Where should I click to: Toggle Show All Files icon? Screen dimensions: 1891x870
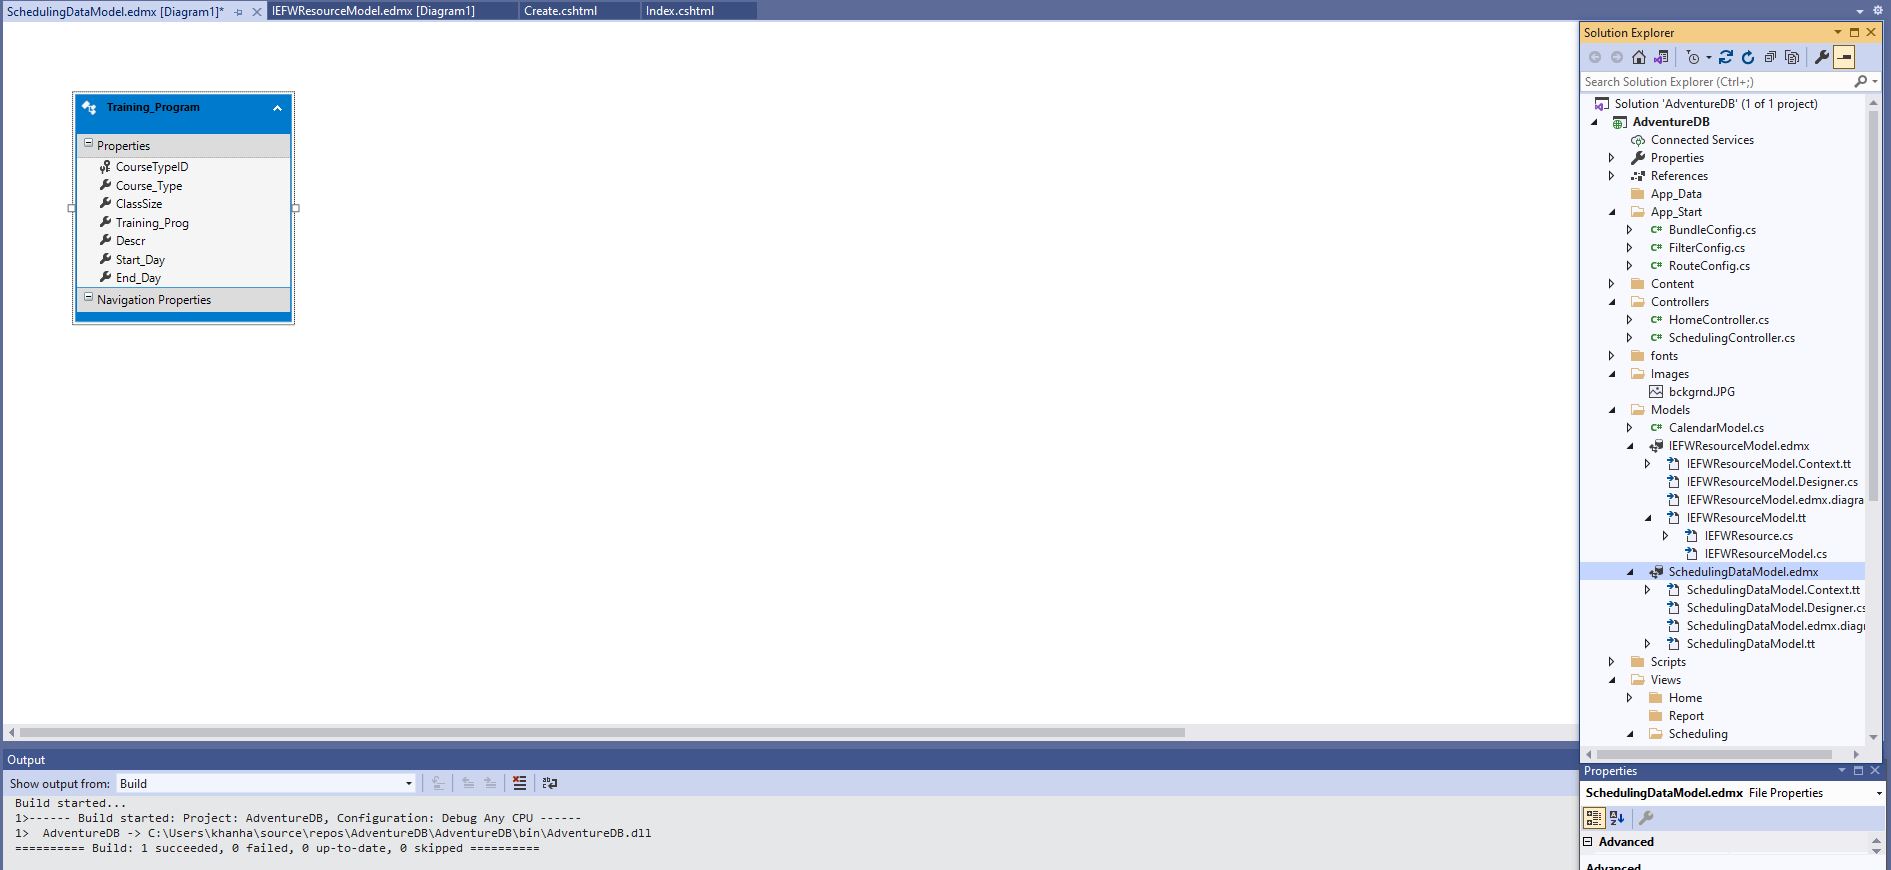[x=1792, y=57]
